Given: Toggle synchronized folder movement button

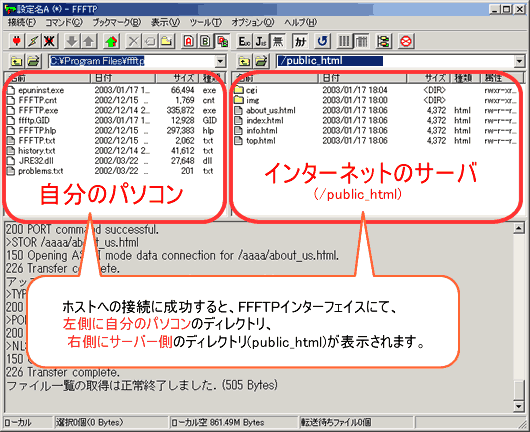Looking at the screenshot, I should pyautogui.click(x=383, y=42).
